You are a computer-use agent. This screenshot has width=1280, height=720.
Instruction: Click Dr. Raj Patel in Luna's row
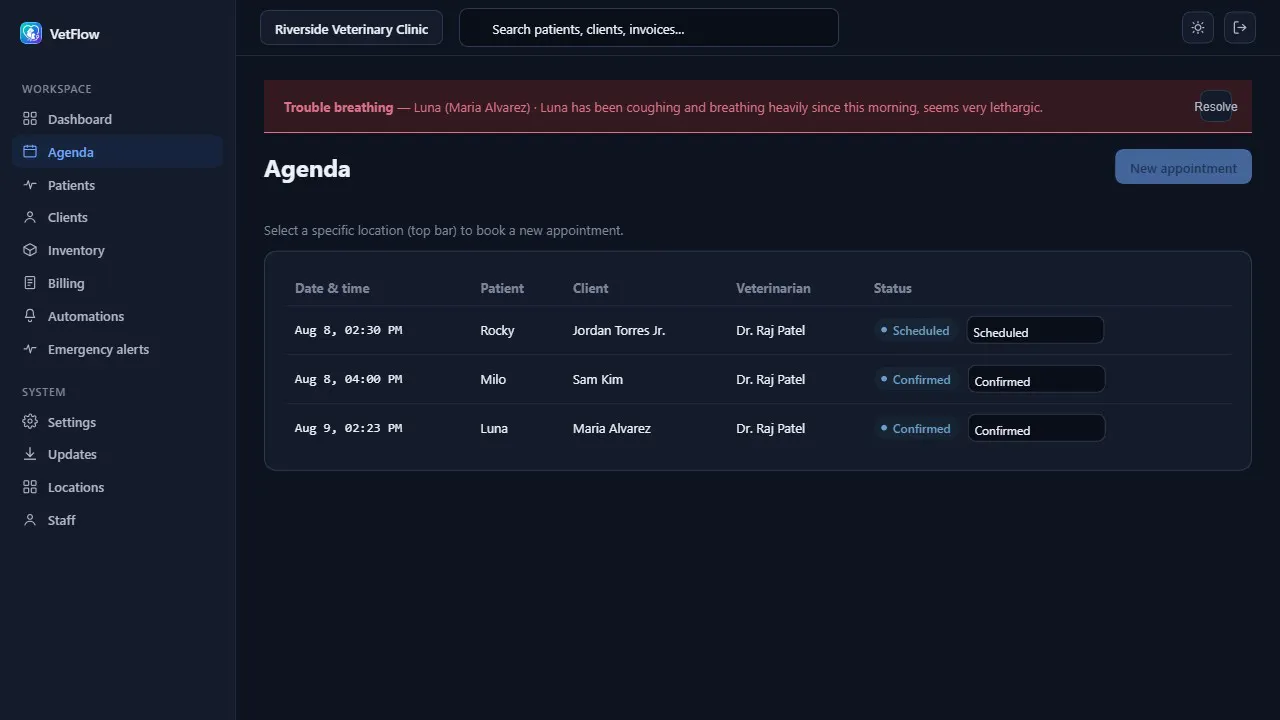point(770,428)
